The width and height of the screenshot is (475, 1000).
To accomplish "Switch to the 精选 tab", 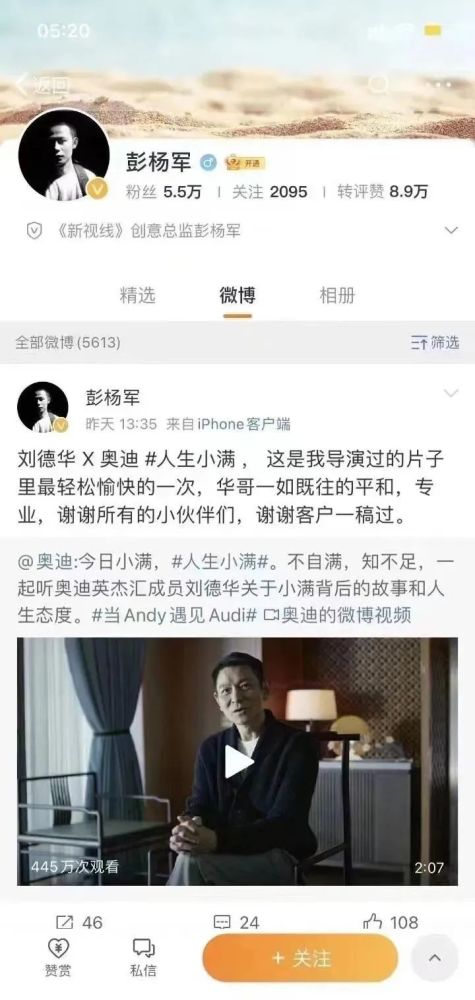I will tap(137, 295).
